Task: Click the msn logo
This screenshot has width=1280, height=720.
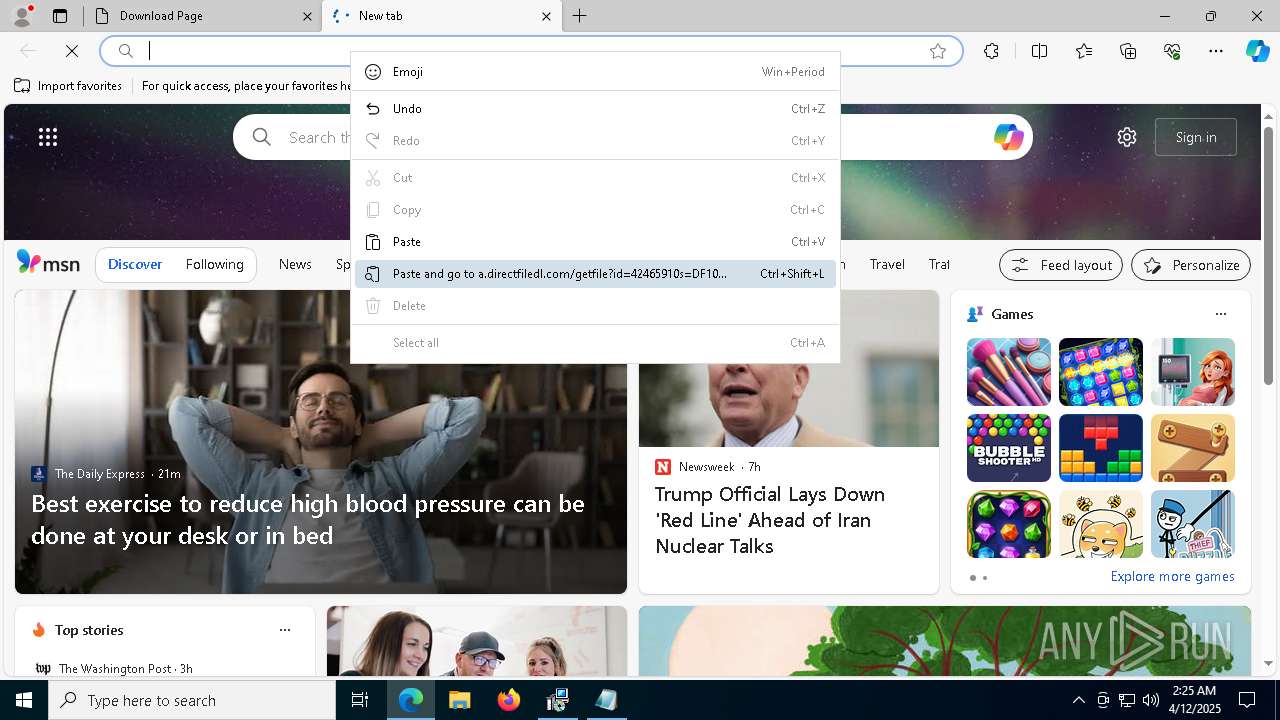Action: [x=48, y=263]
